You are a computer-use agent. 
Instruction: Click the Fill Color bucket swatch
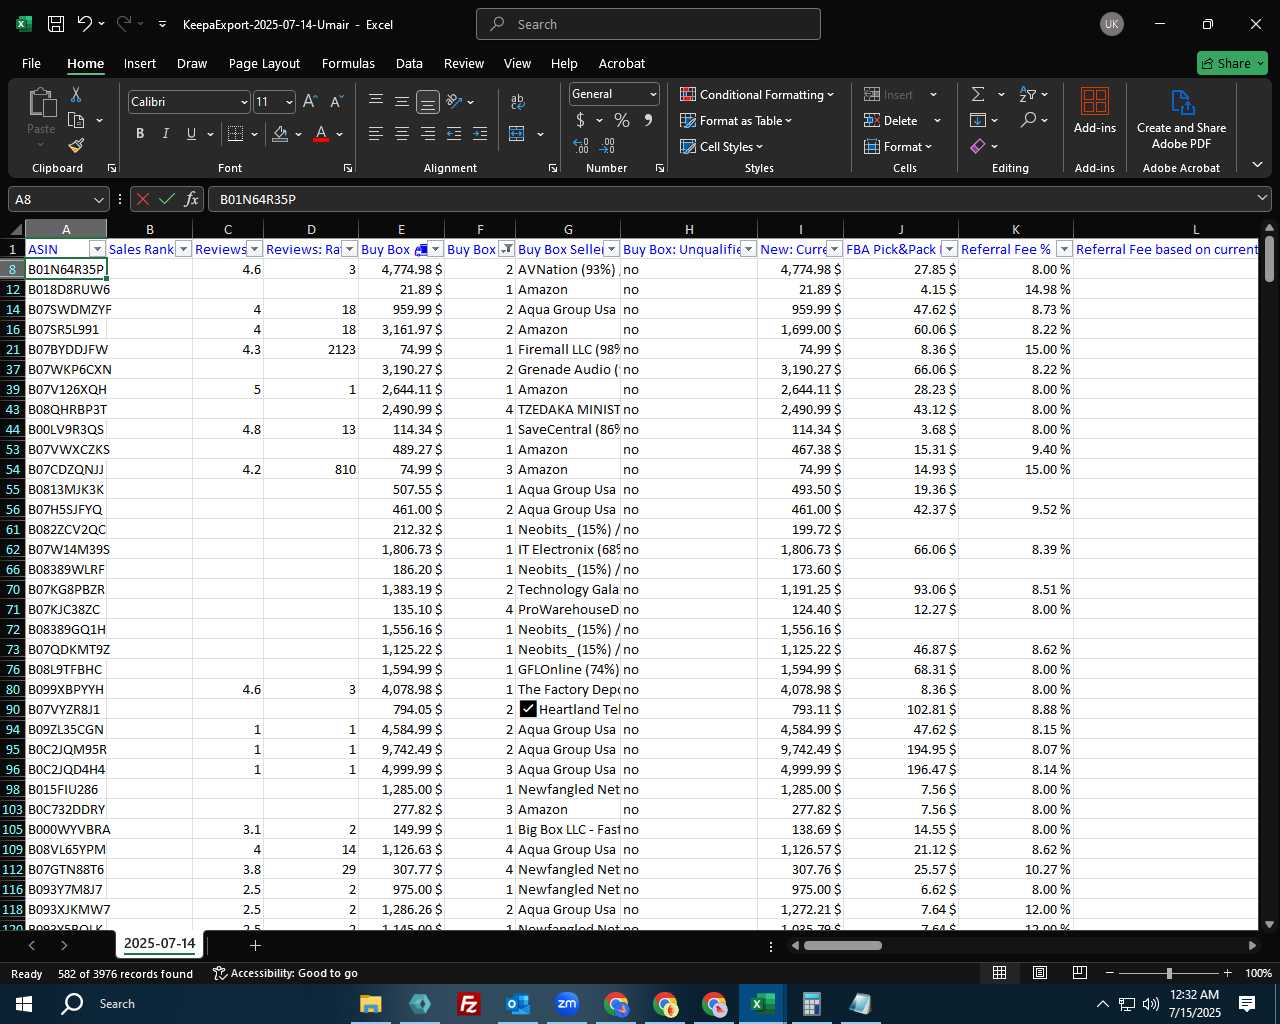click(280, 134)
